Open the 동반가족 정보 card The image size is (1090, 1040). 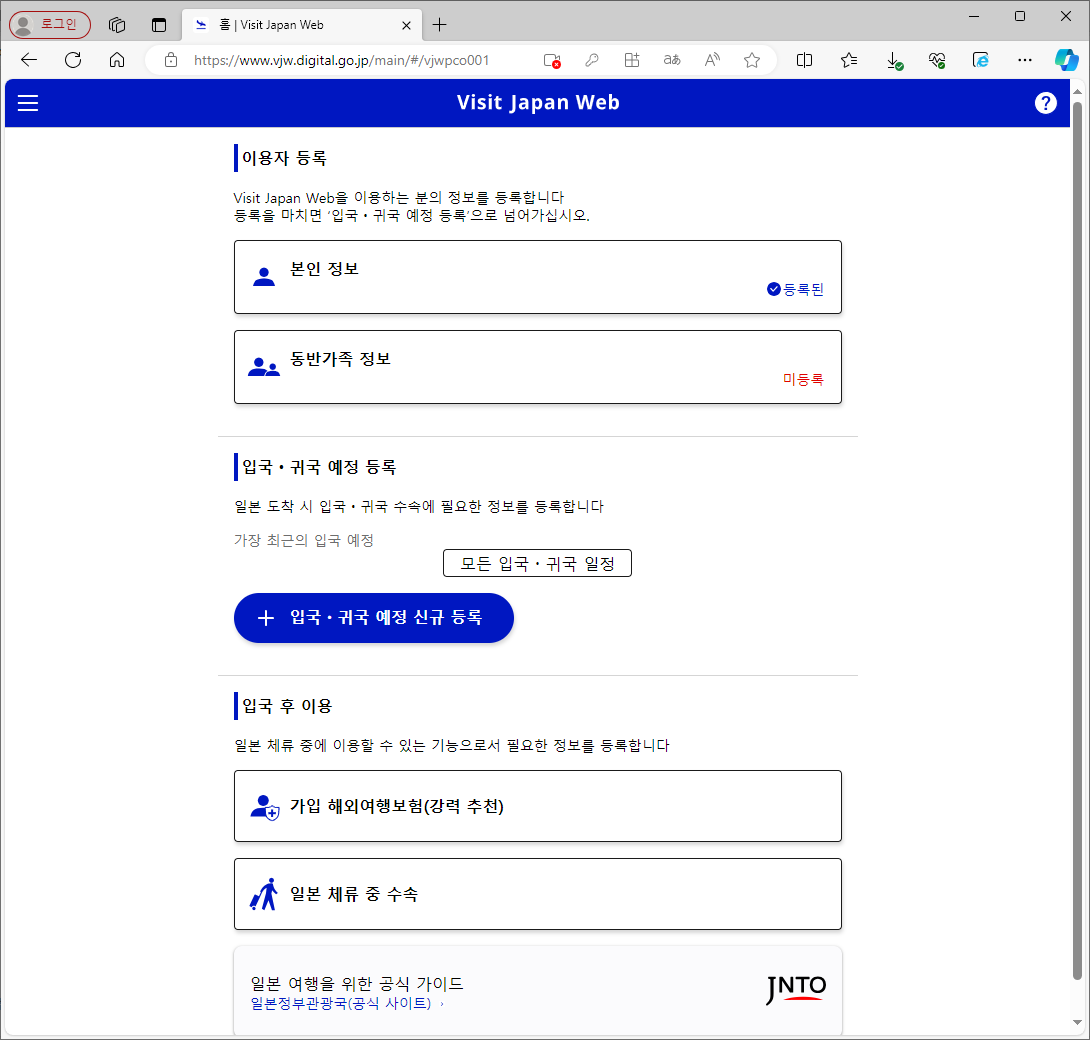(x=538, y=367)
